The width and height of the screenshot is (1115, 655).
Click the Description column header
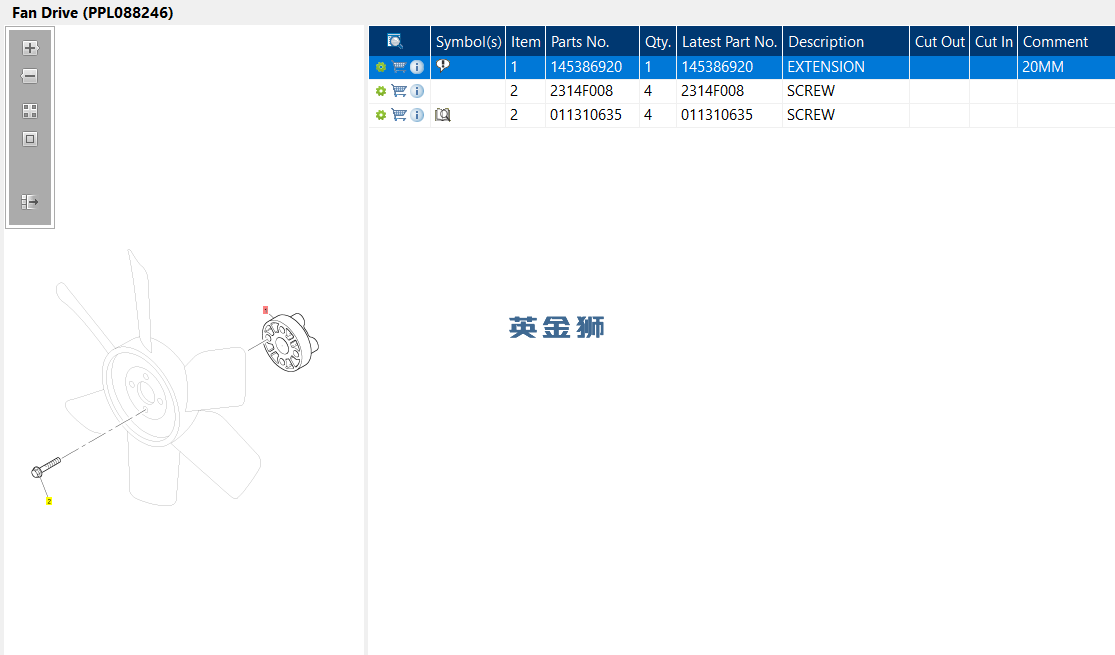846,41
